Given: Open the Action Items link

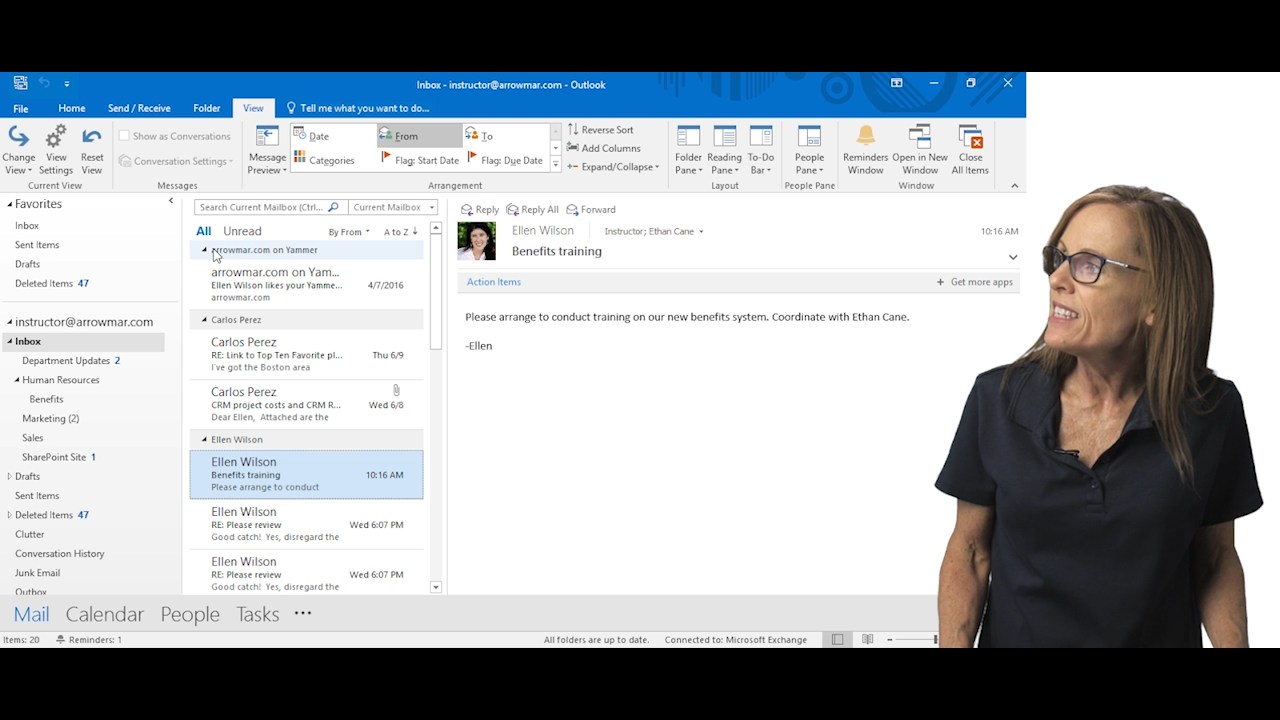Looking at the screenshot, I should tap(494, 282).
